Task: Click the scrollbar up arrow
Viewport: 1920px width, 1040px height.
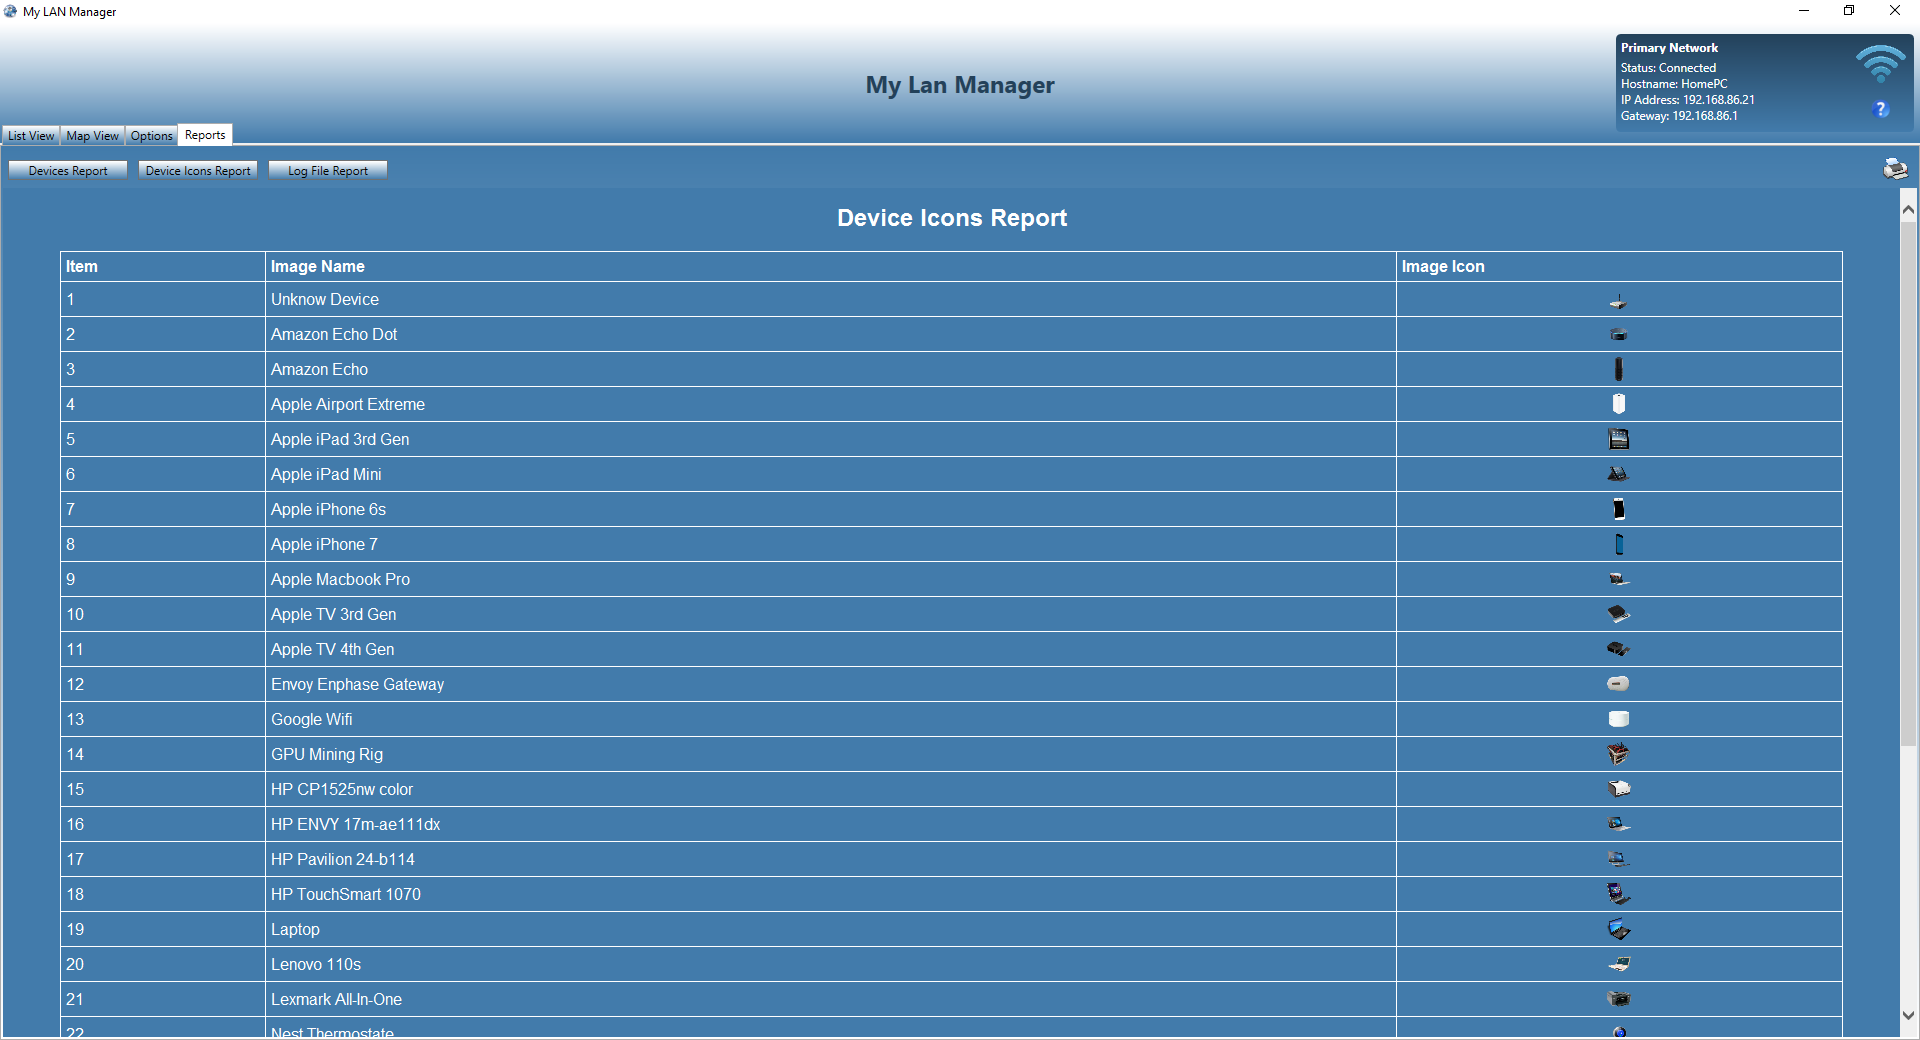Action: (1908, 210)
